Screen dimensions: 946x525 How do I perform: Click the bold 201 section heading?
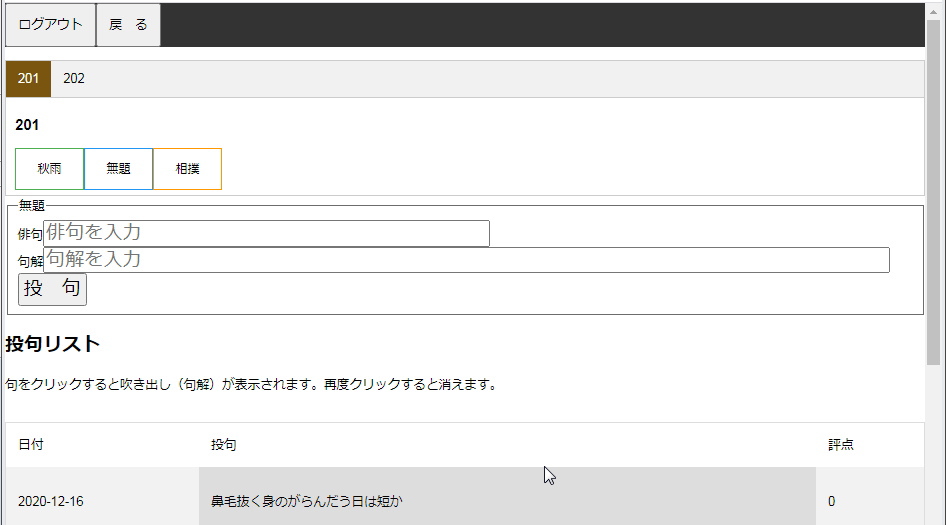coord(27,125)
